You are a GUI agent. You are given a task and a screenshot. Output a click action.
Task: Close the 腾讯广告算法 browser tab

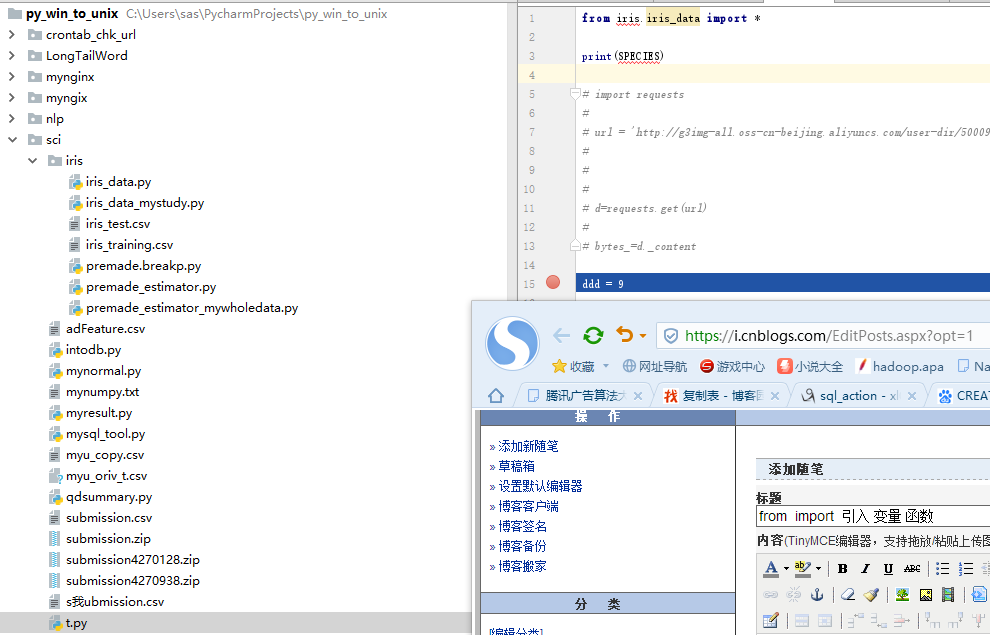pos(638,396)
